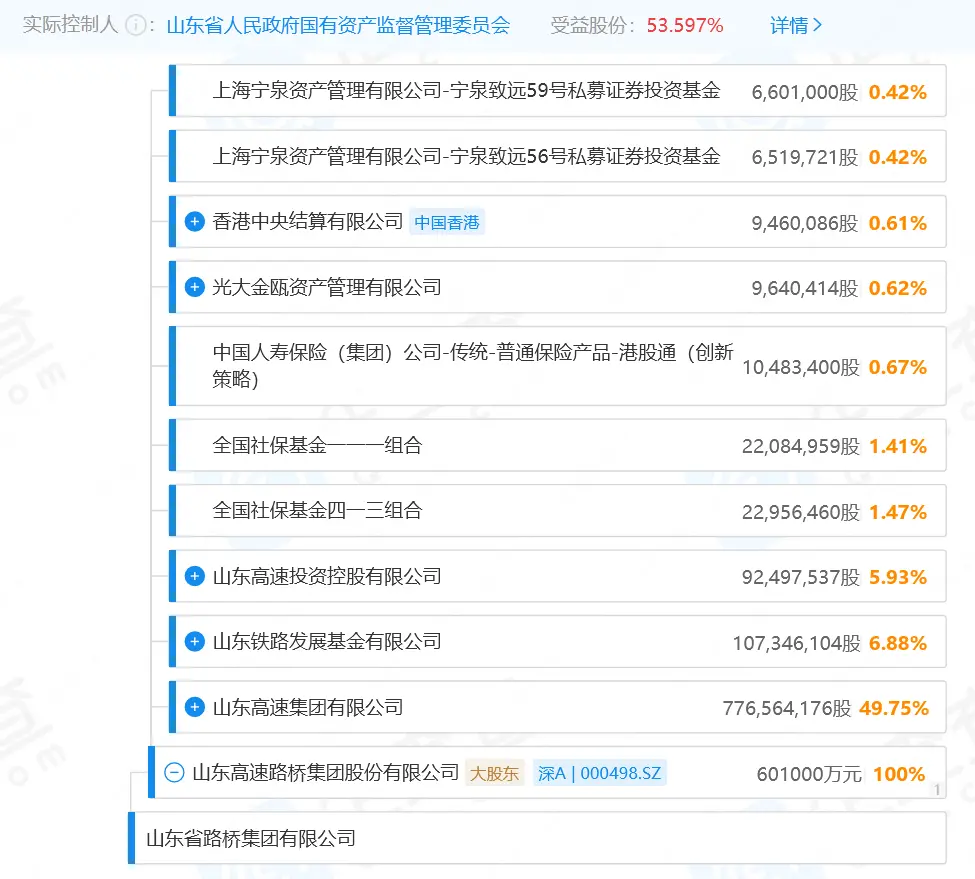Click the 1.47% shareholding percentage
The height and width of the screenshot is (879, 975).
[x=898, y=512]
